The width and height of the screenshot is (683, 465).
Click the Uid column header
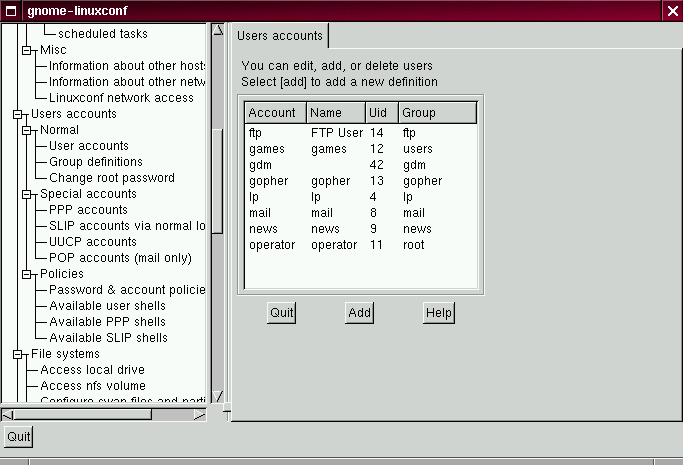pos(381,113)
